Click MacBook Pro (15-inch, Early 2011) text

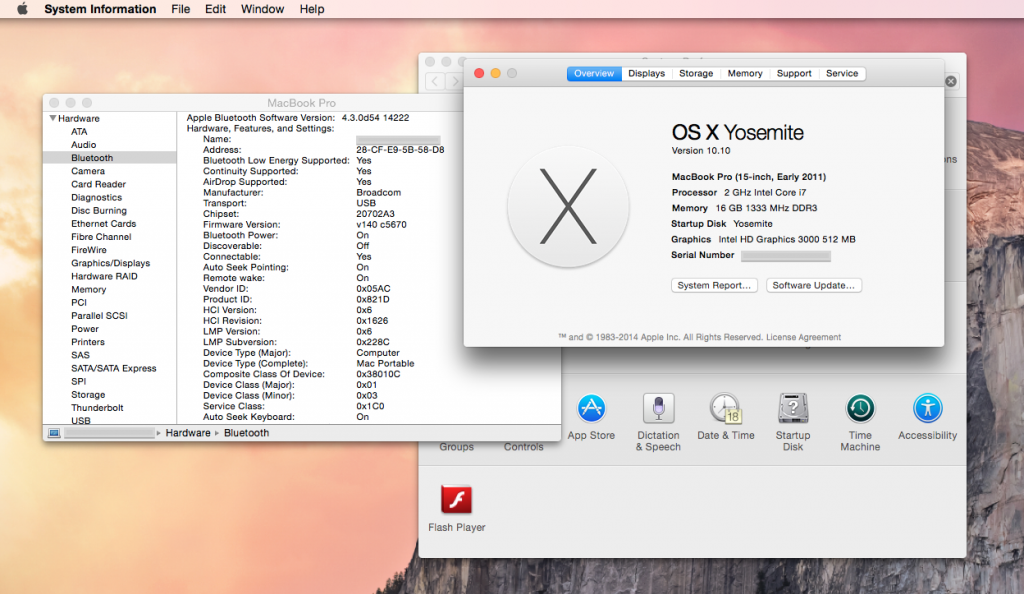click(749, 177)
